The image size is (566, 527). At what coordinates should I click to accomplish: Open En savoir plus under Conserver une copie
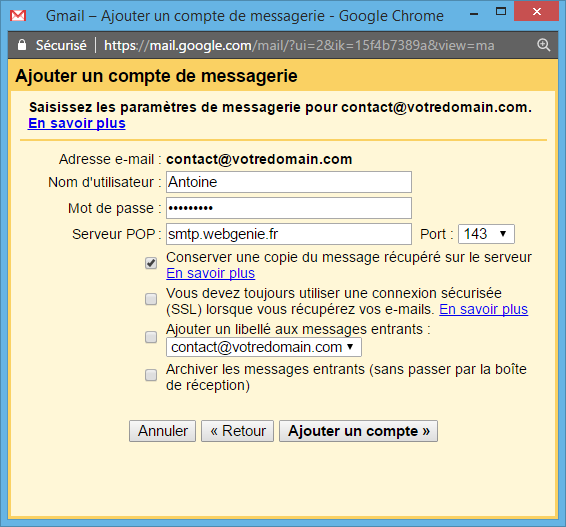[x=210, y=273]
